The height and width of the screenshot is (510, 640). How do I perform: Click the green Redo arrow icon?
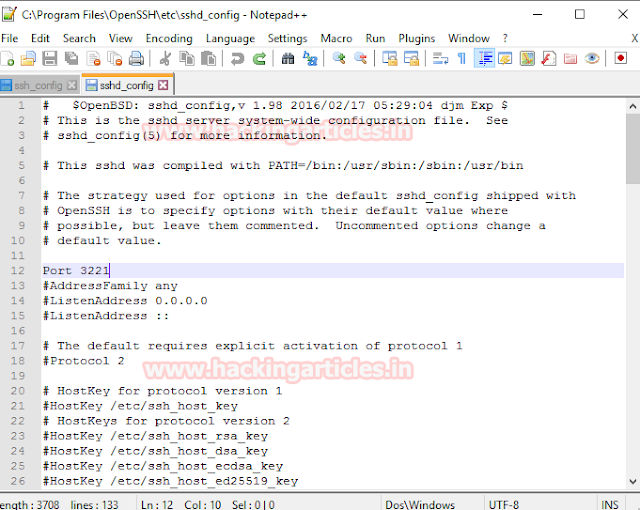259,59
